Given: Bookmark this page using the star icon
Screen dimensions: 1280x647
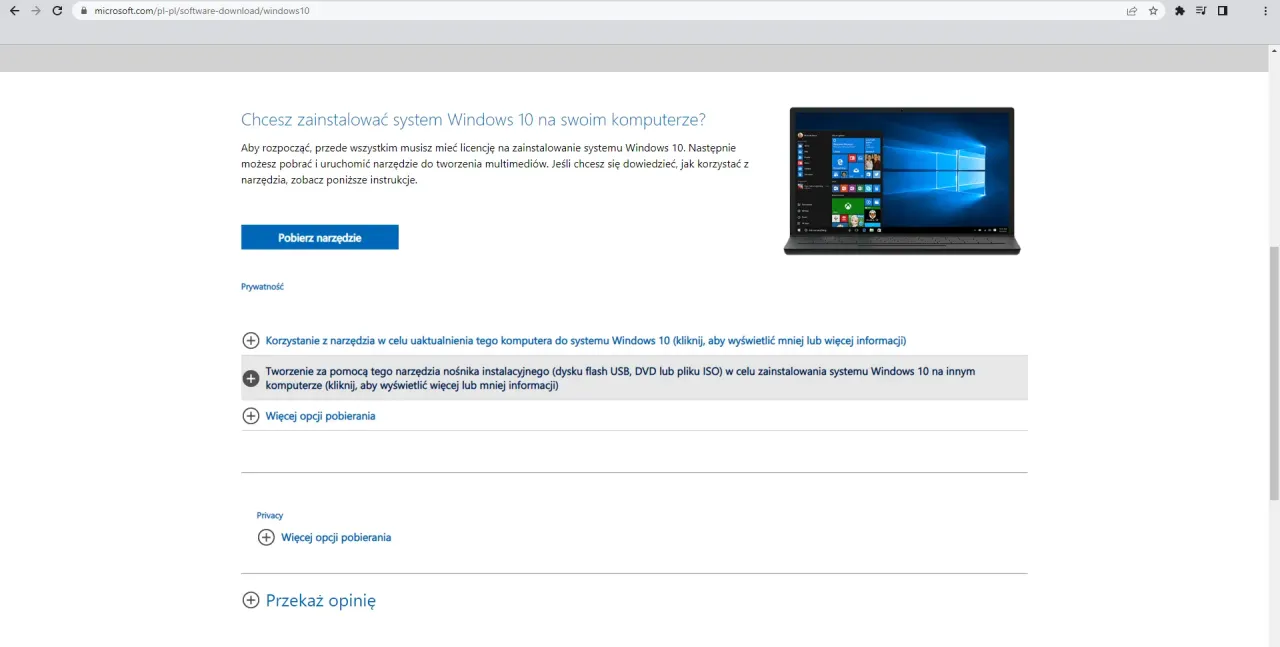Looking at the screenshot, I should pyautogui.click(x=1153, y=10).
